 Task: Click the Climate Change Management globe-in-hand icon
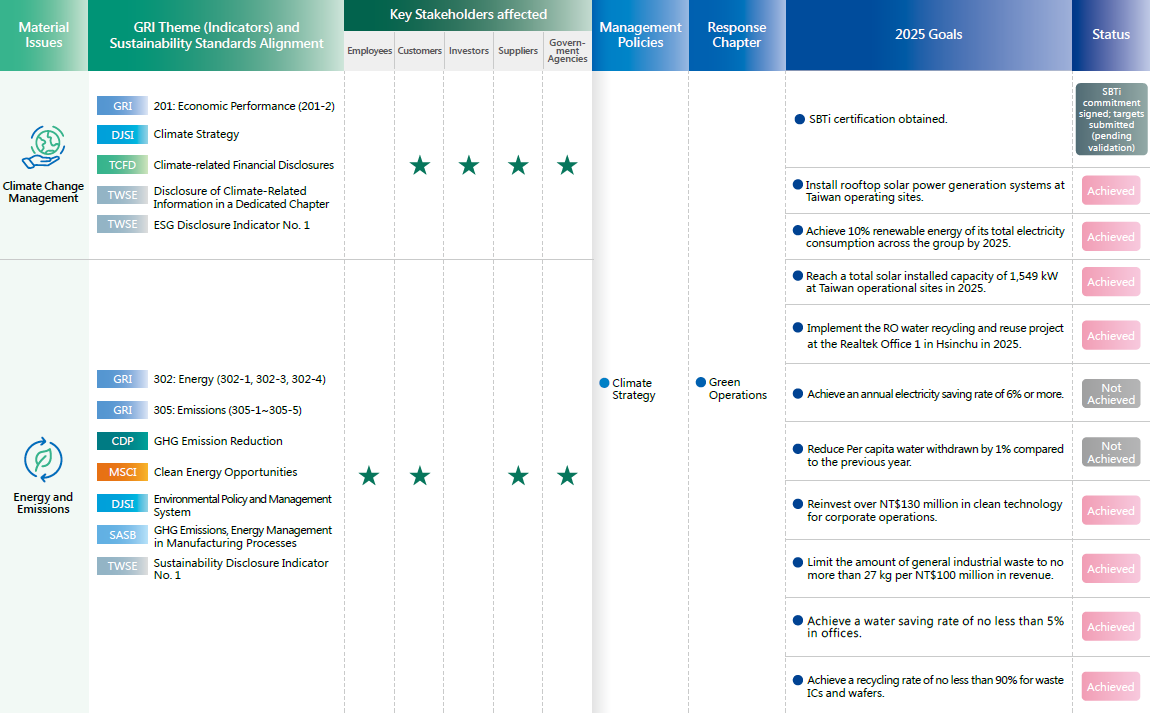[x=43, y=147]
